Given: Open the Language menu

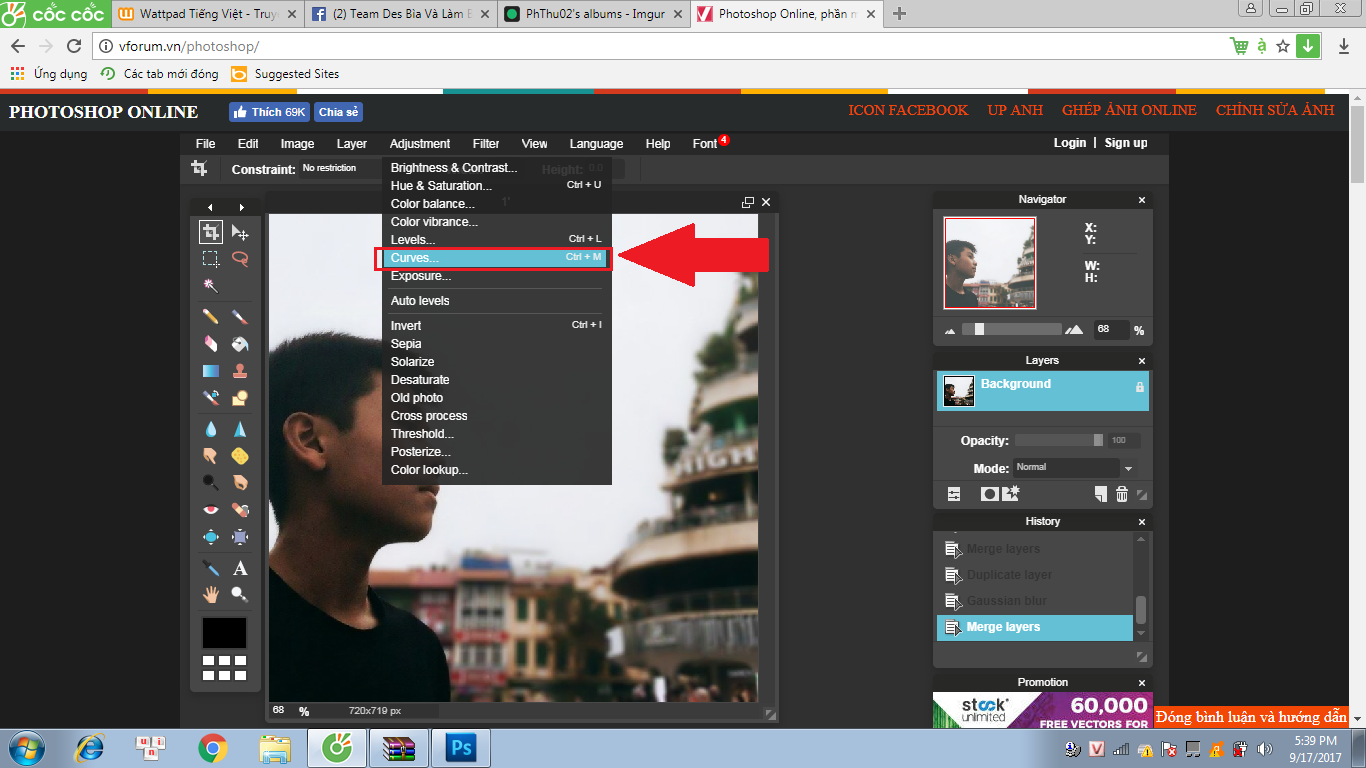Looking at the screenshot, I should coord(596,144).
